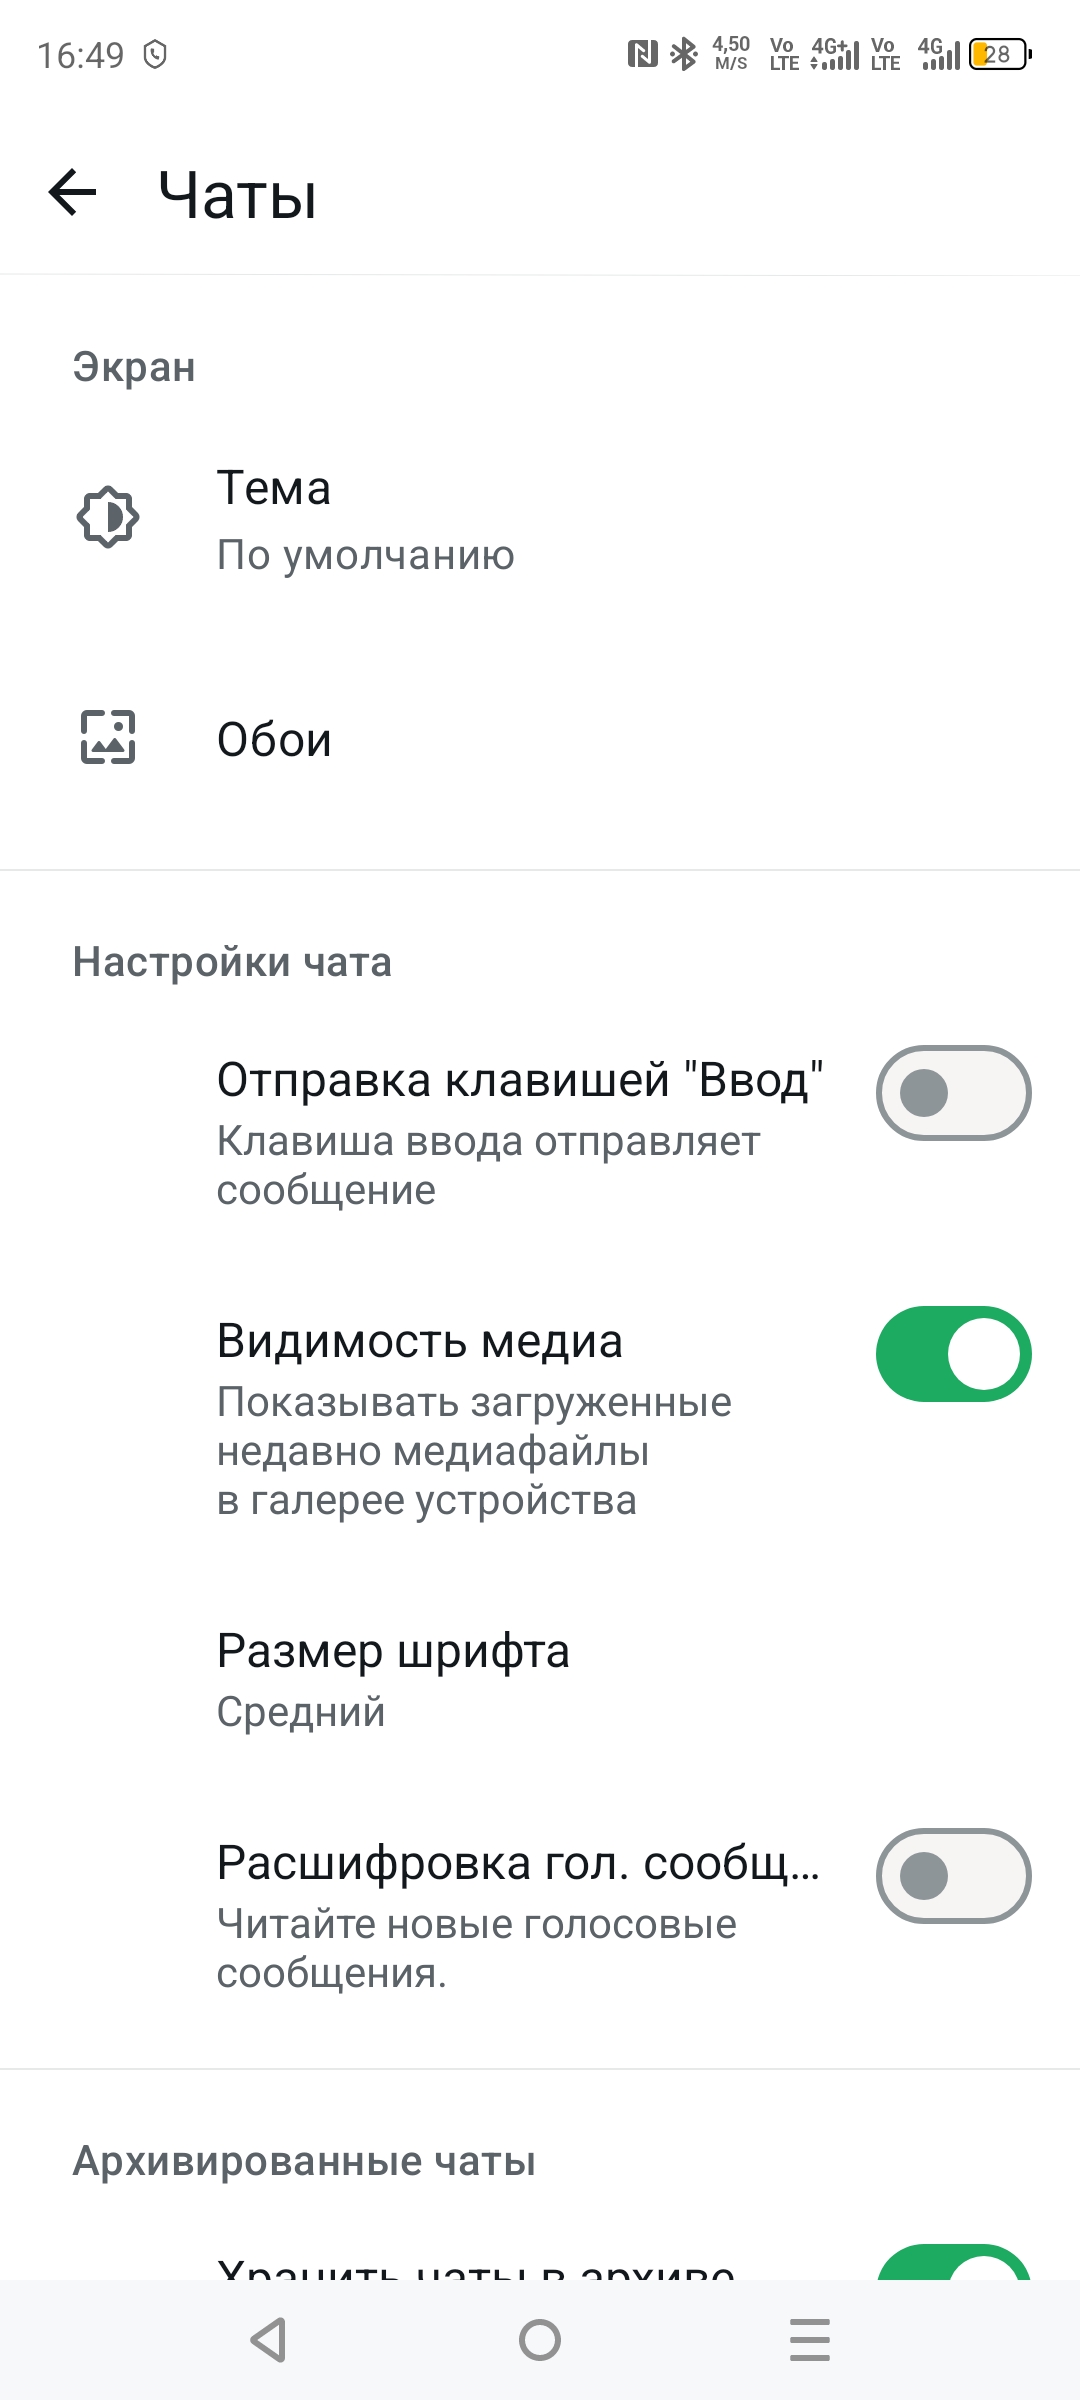Enable the Отправка клавишей "Ввод" switch
The image size is (1080, 2400).
point(953,1093)
